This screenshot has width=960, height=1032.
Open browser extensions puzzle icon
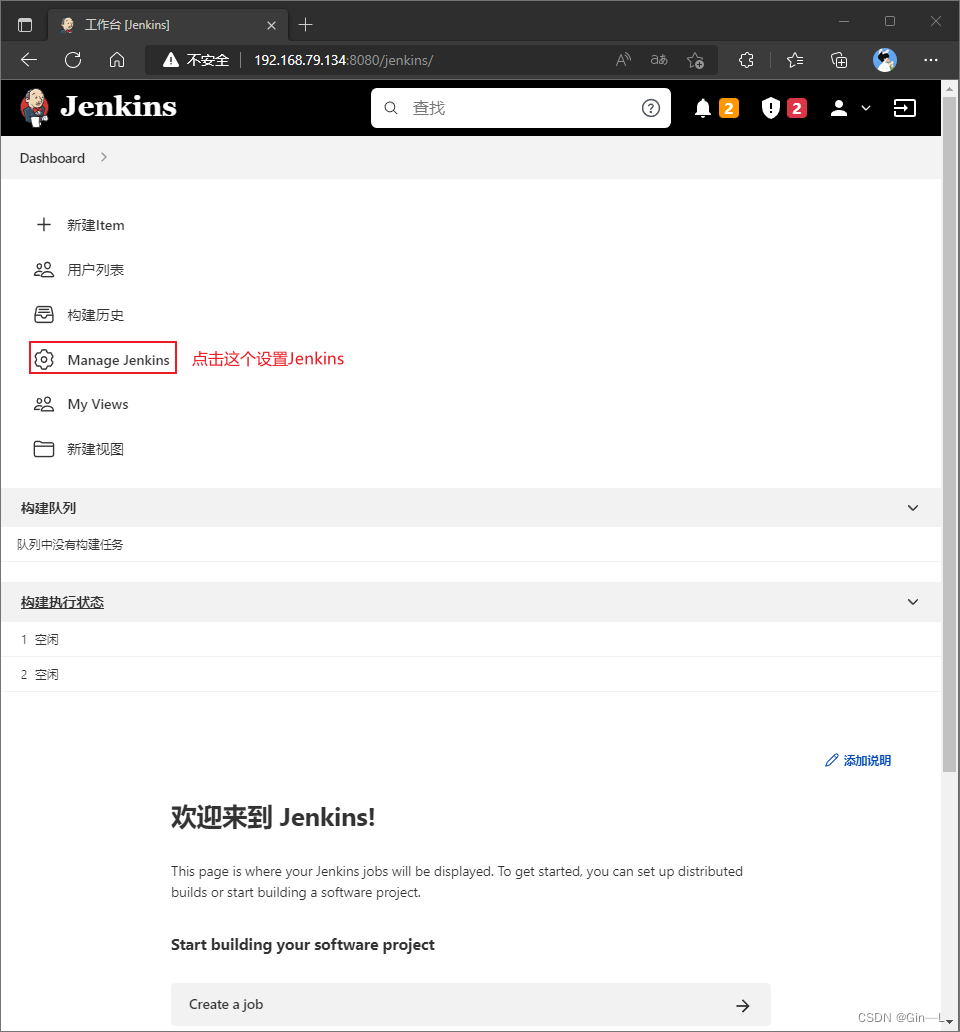pos(746,60)
